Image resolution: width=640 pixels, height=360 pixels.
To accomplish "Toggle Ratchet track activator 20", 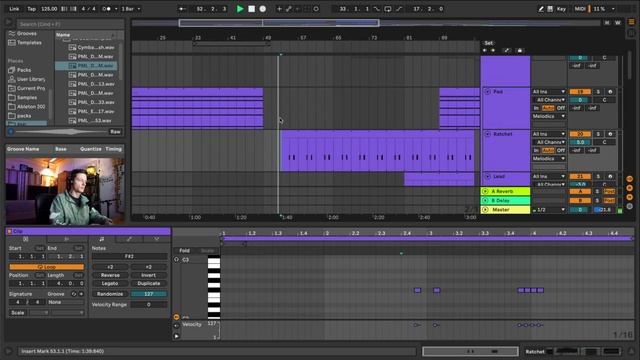I will (580, 134).
